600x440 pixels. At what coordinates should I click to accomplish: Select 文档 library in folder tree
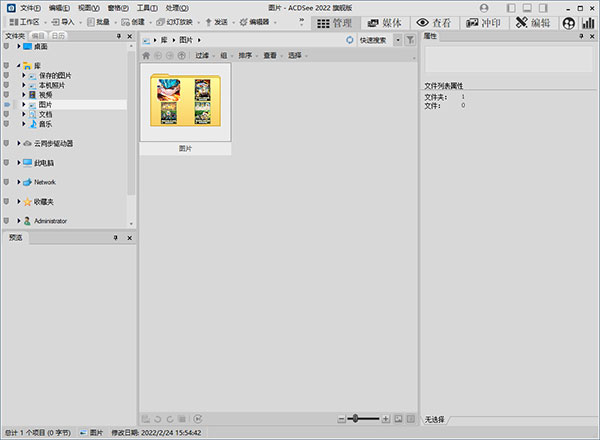click(x=45, y=114)
